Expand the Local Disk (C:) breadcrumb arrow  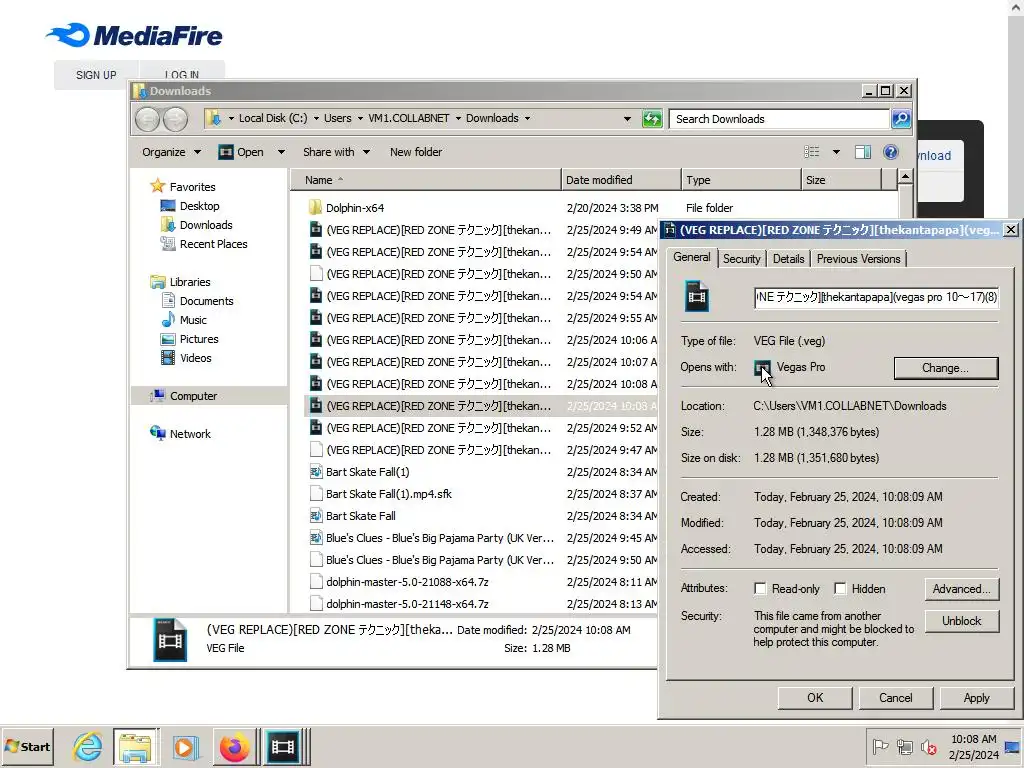click(316, 119)
